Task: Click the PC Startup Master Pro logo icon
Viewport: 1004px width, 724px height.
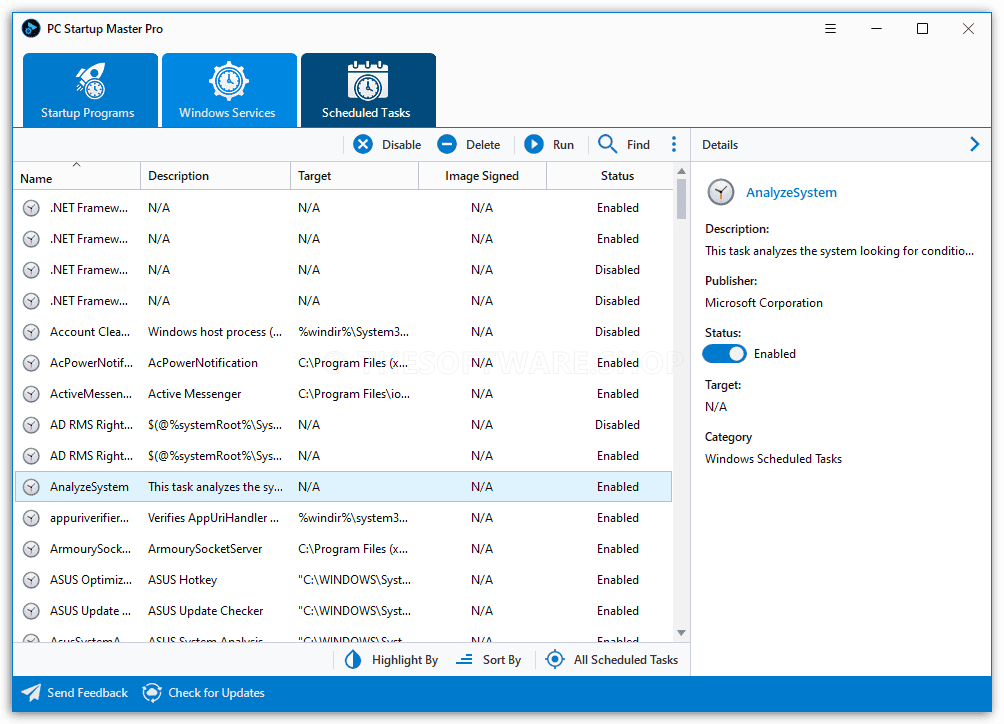Action: 31,29
